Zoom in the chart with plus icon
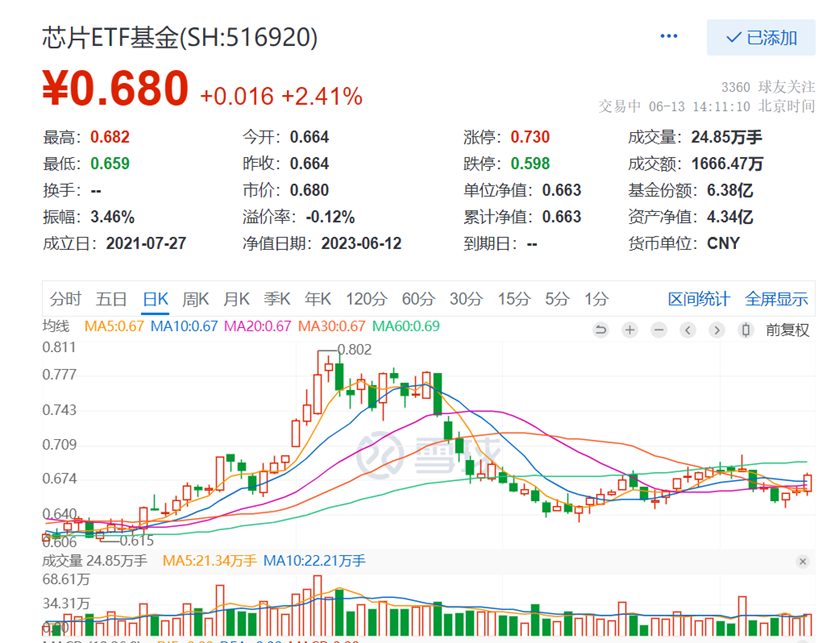The width and height of the screenshot is (831, 643). [630, 330]
